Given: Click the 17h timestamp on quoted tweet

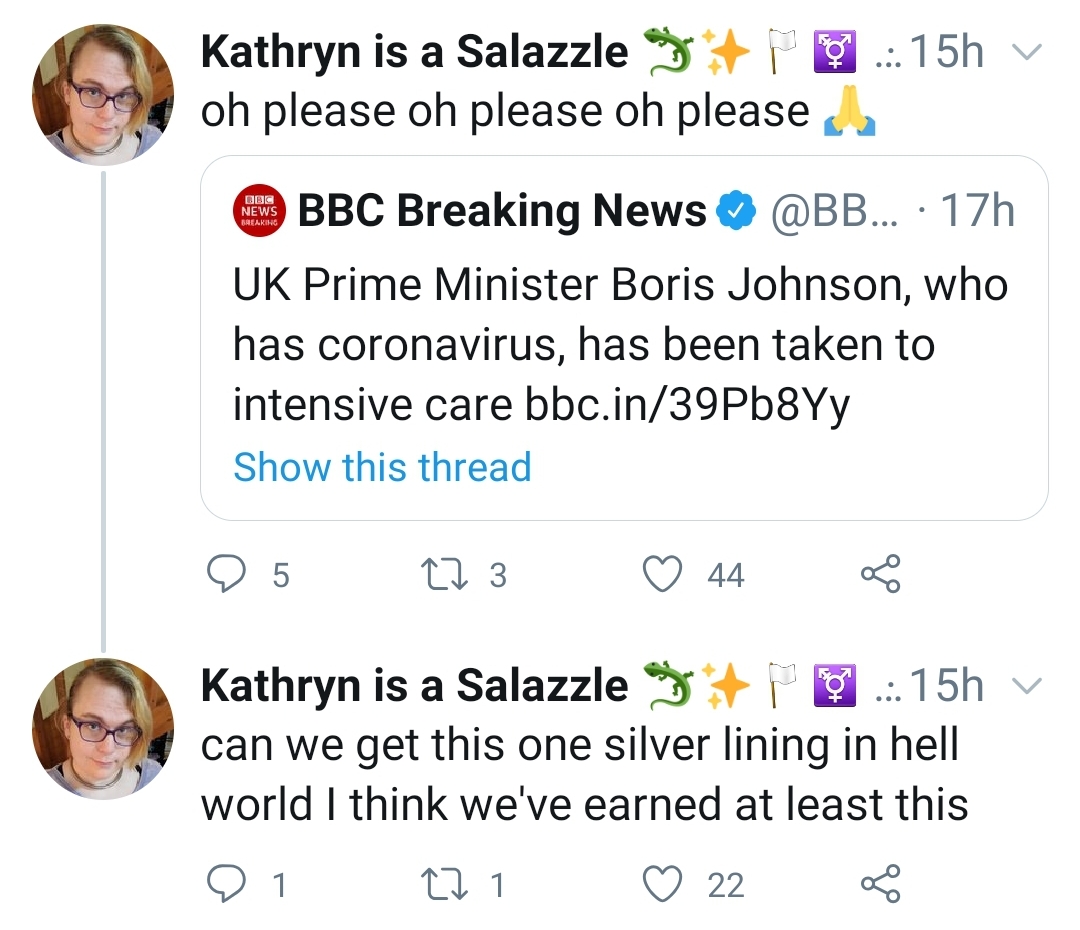Looking at the screenshot, I should 977,210.
